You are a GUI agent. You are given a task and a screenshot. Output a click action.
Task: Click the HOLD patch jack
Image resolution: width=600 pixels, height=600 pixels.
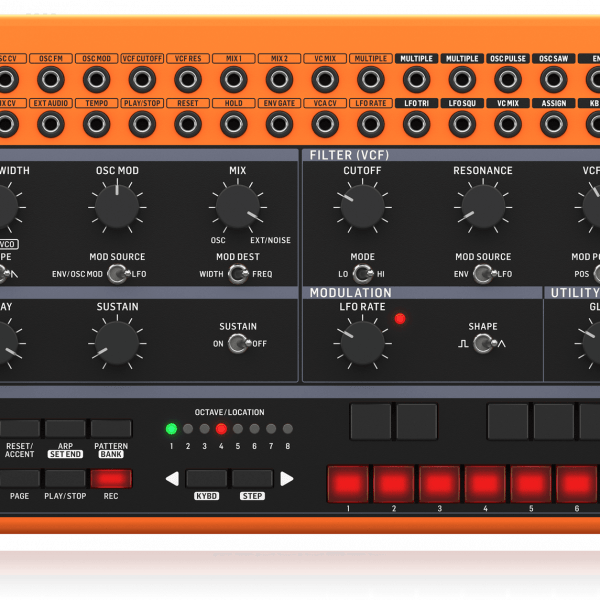coord(233,123)
